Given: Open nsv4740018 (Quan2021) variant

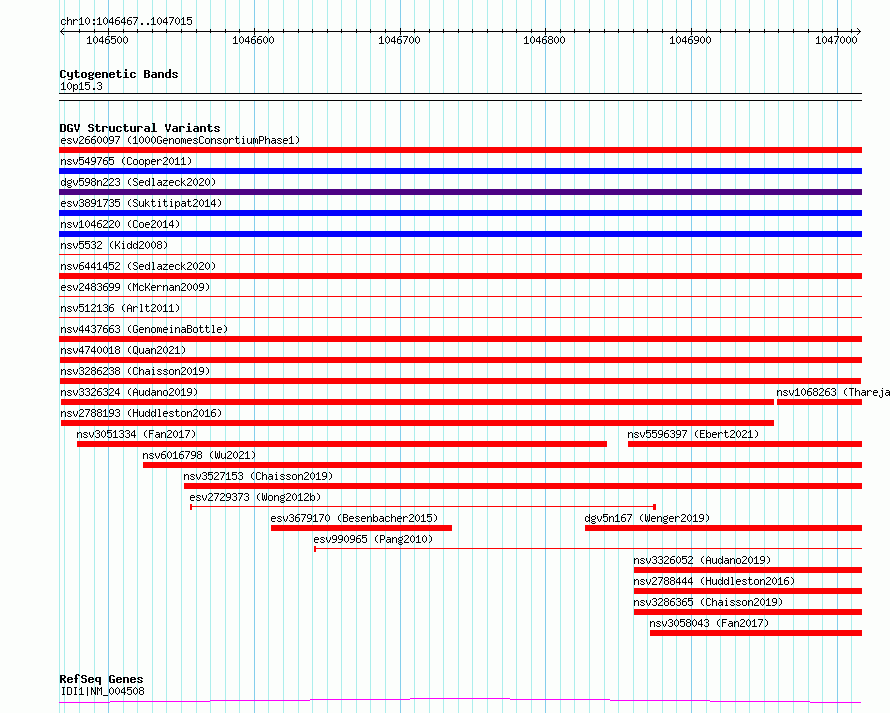Looking at the screenshot, I should (x=123, y=350).
